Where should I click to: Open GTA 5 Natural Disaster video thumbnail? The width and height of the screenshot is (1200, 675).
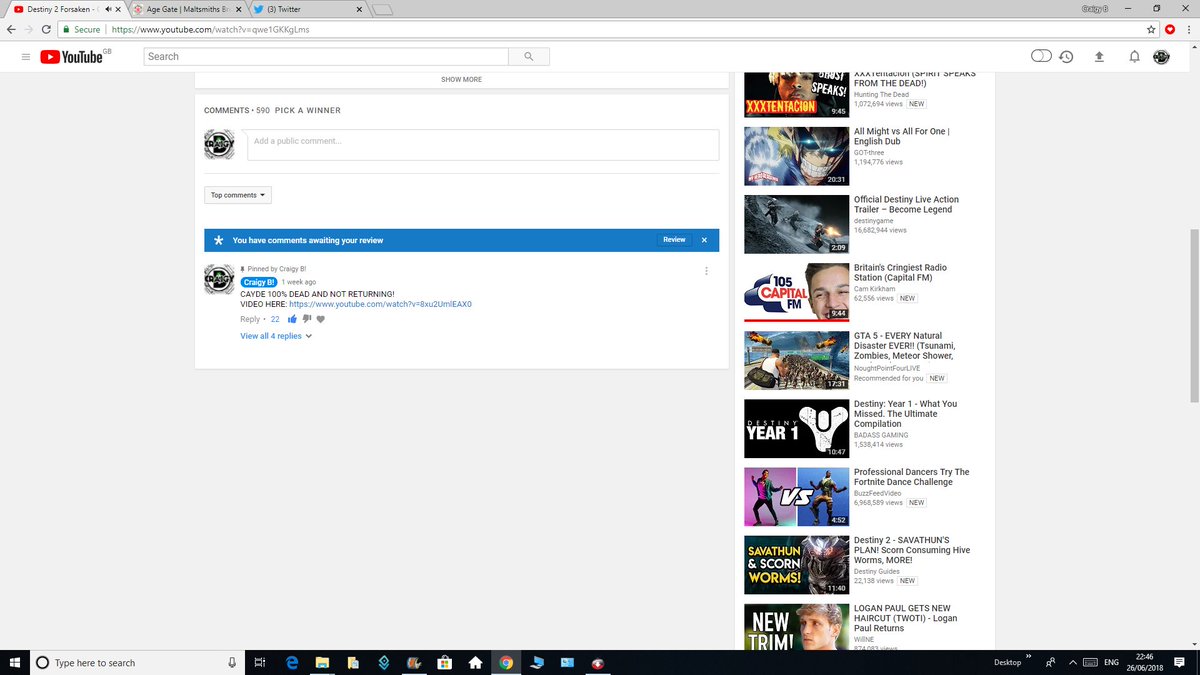point(797,360)
